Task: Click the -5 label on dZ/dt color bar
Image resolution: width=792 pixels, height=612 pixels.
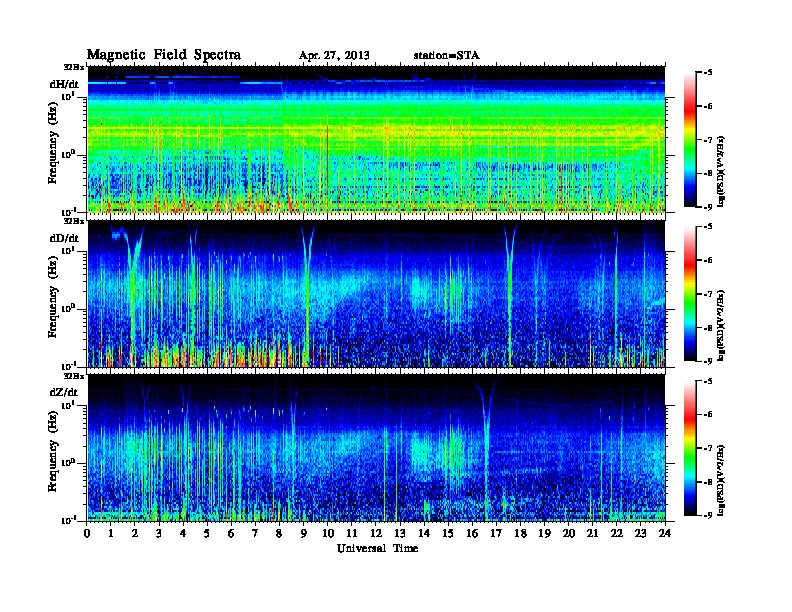Action: [708, 381]
